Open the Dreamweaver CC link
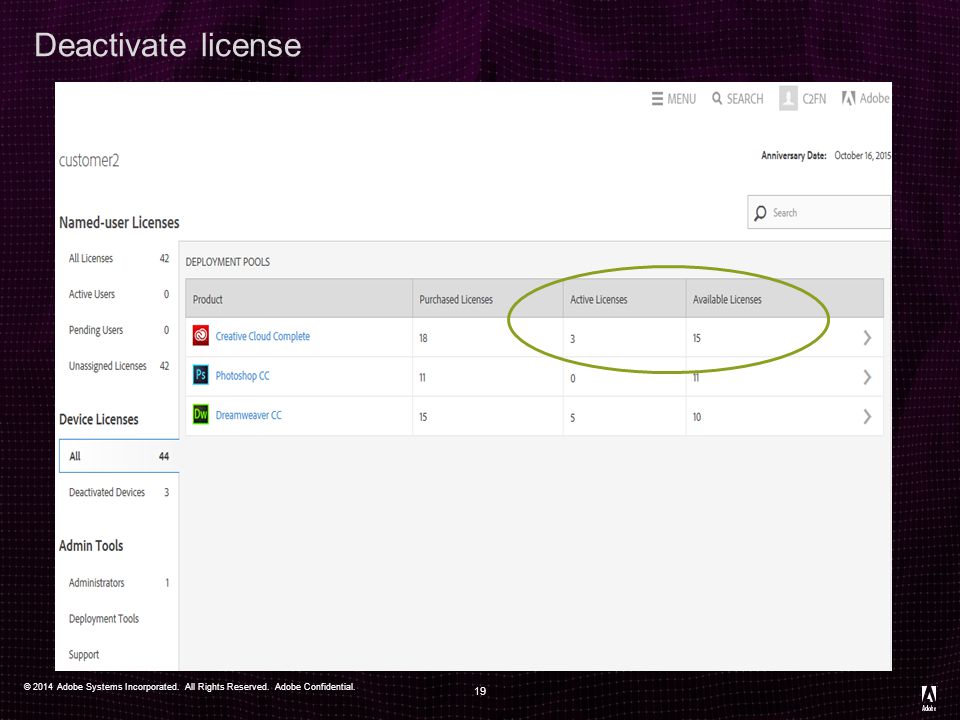This screenshot has height=720, width=960. (x=249, y=415)
